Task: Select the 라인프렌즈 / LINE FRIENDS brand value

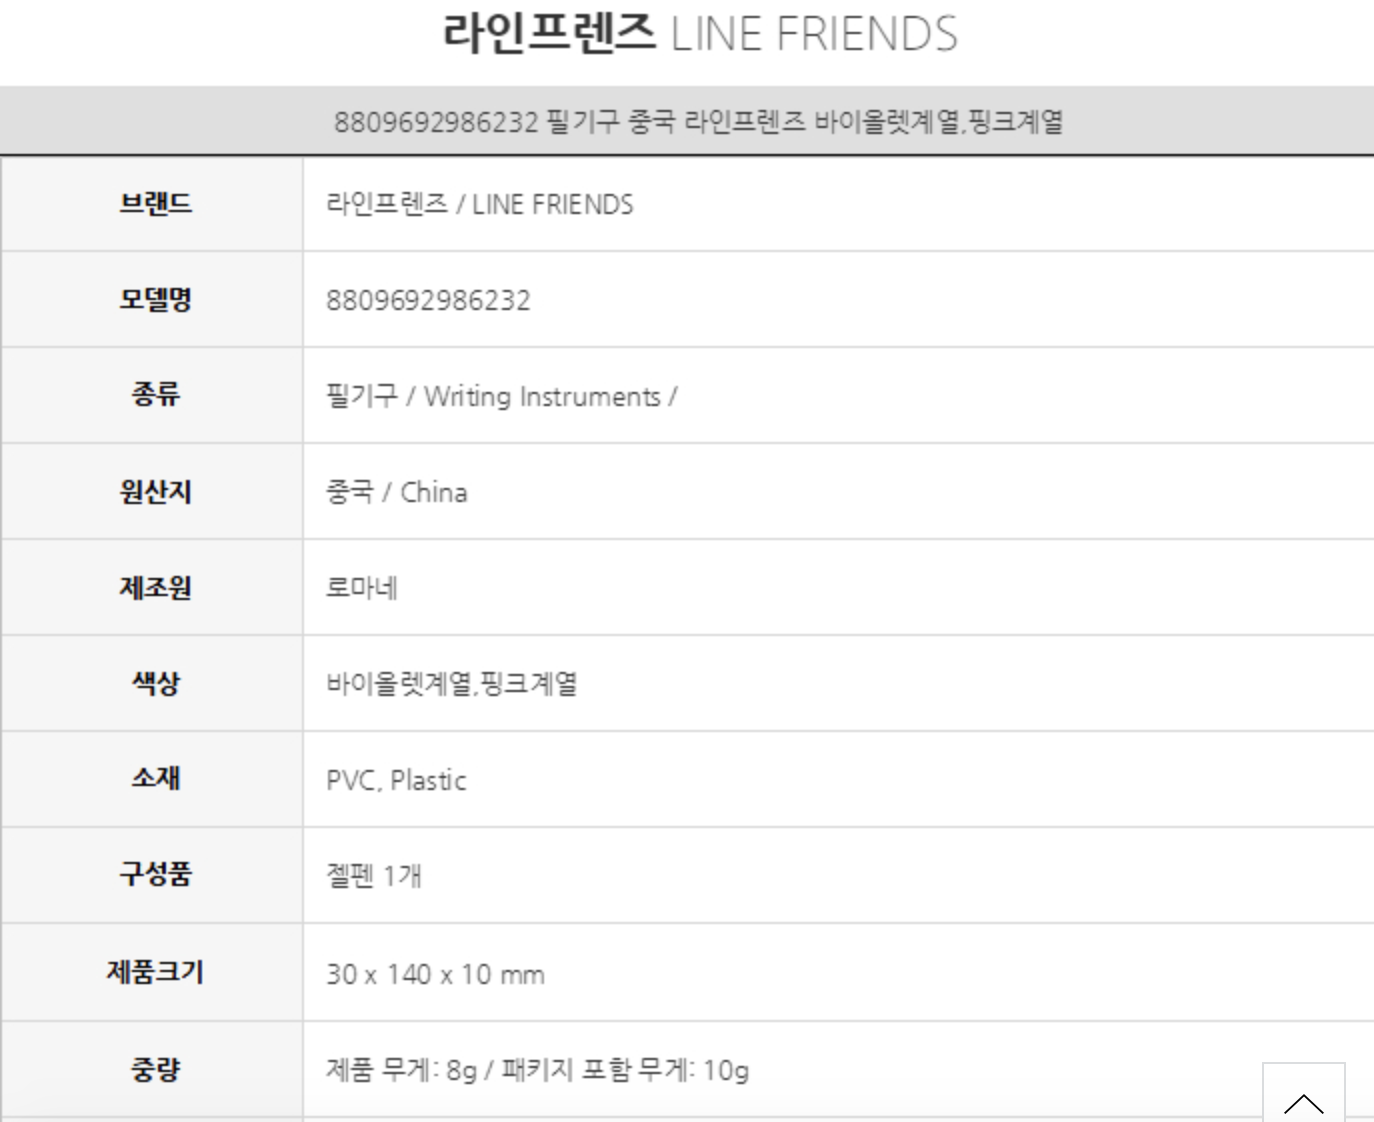Action: tap(480, 205)
